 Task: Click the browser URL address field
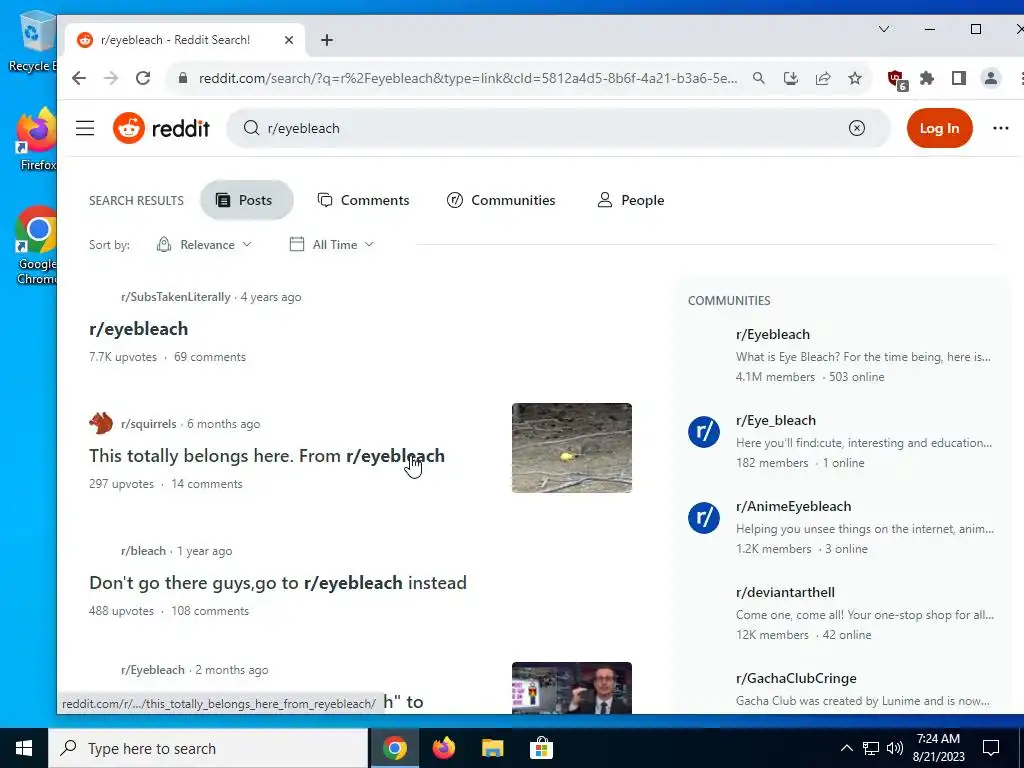pyautogui.click(x=468, y=78)
